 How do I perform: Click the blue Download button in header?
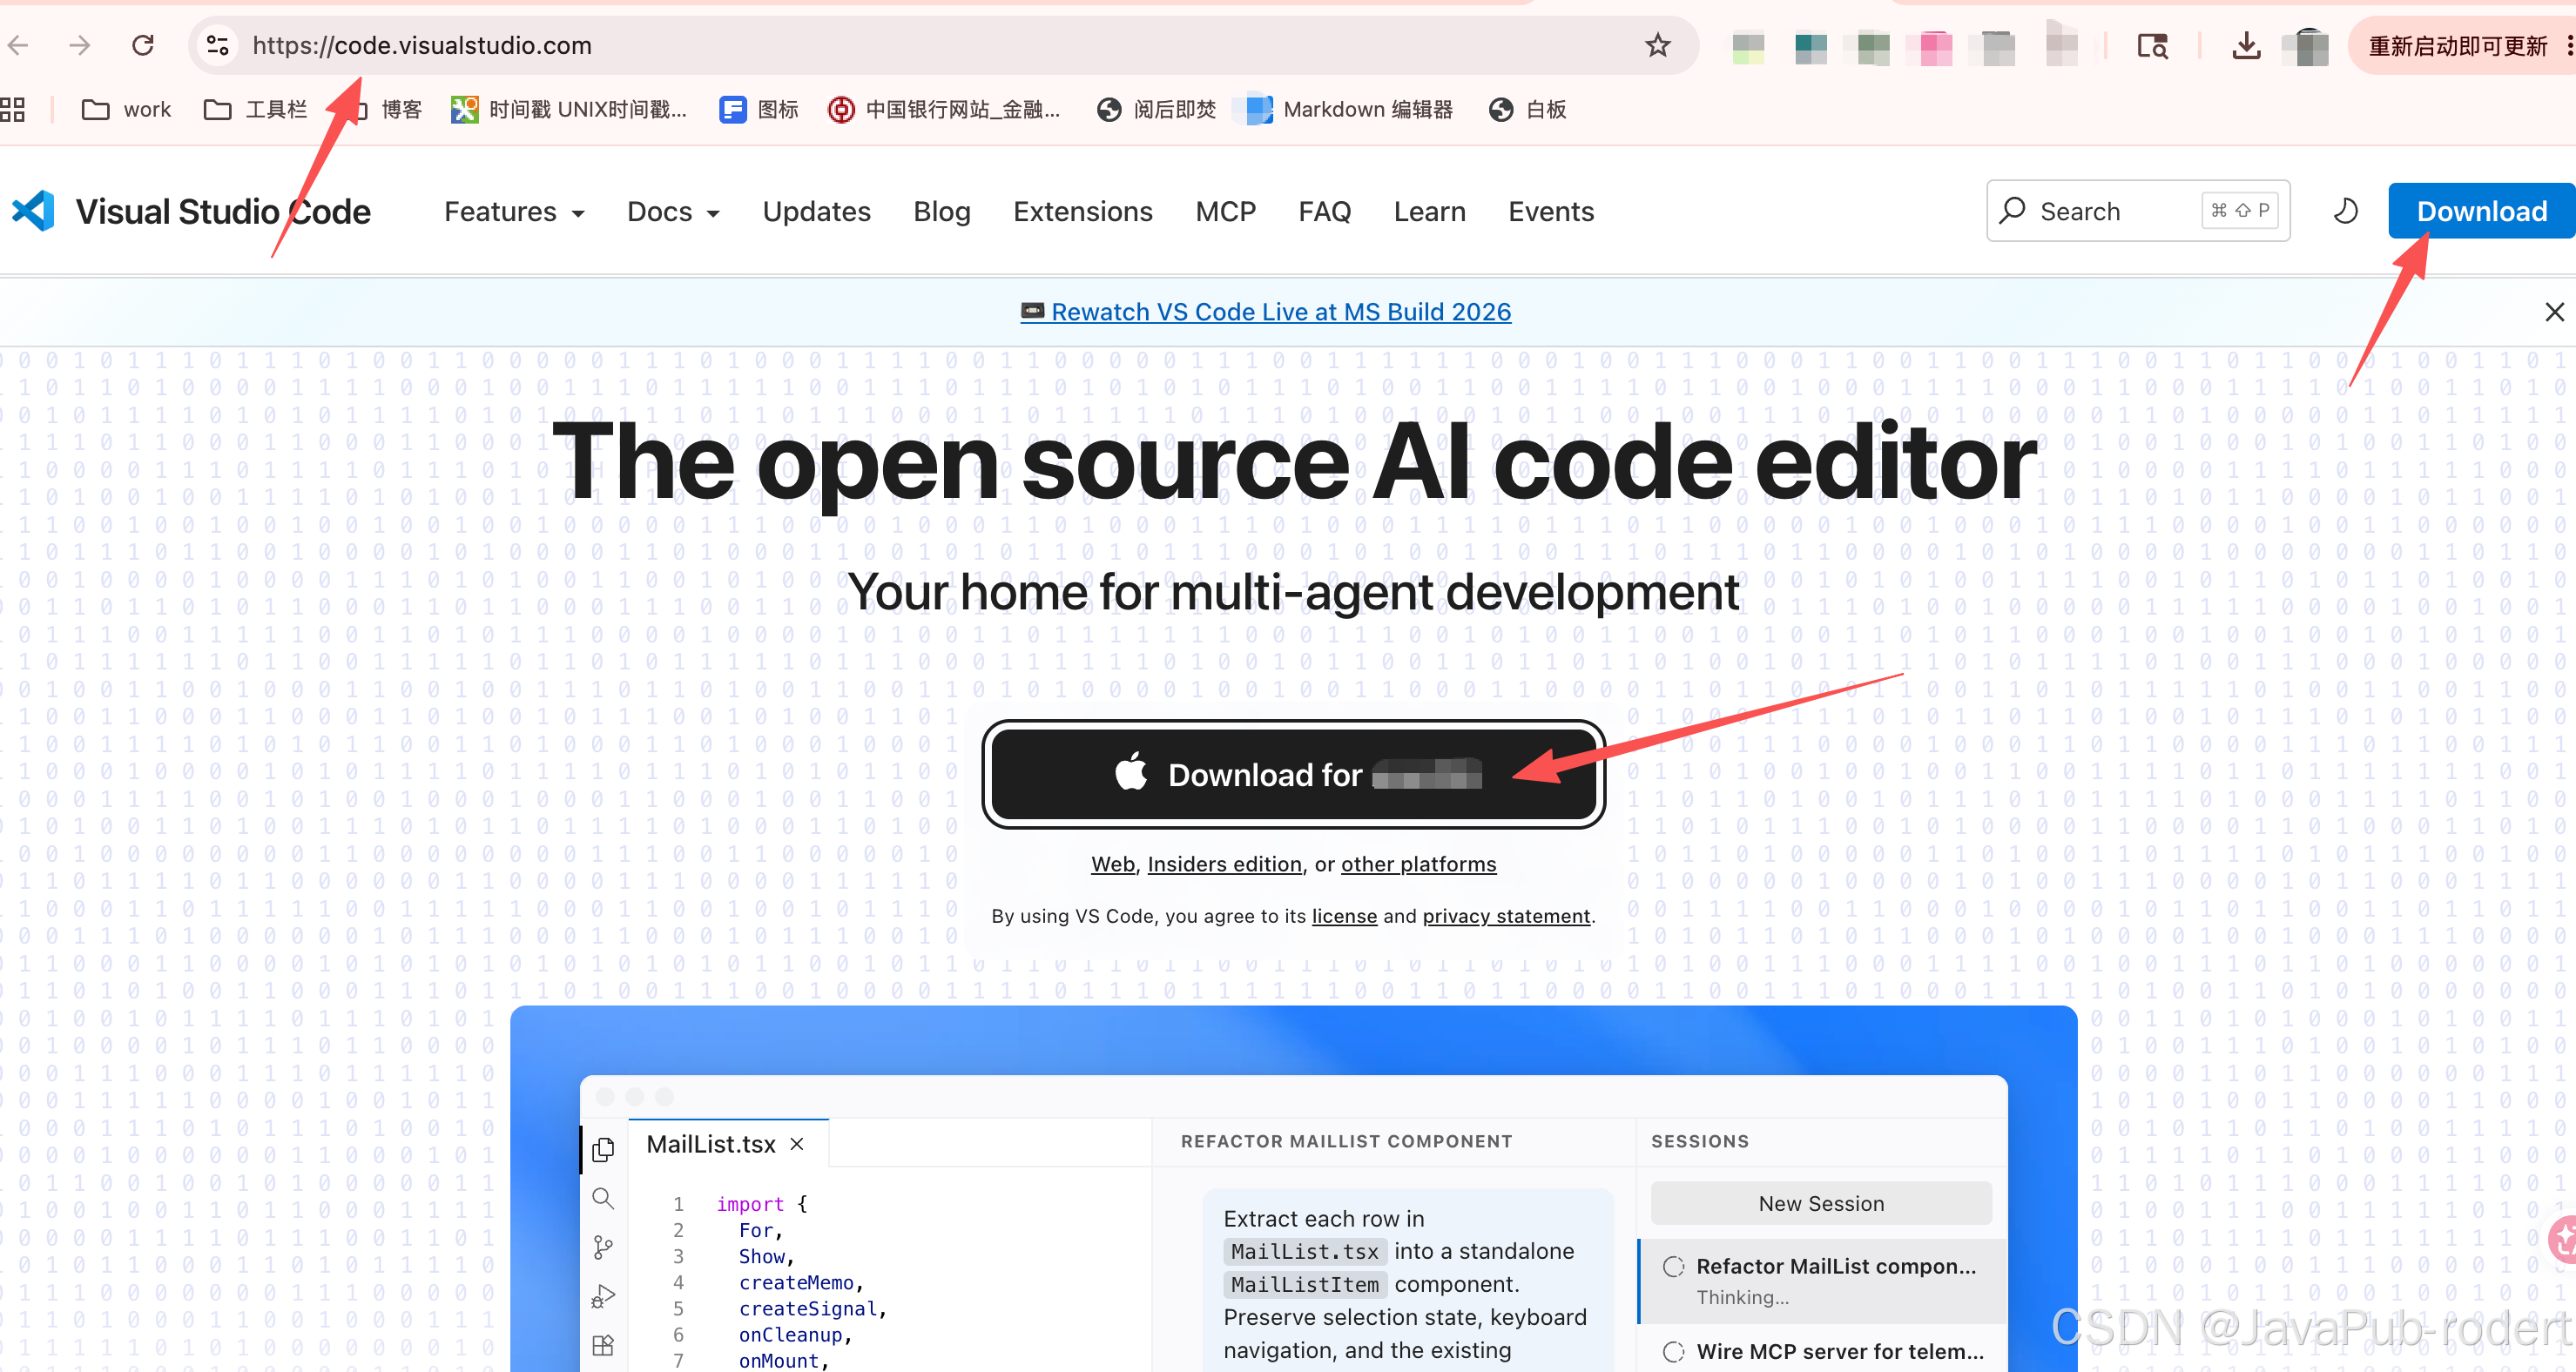tap(2481, 211)
